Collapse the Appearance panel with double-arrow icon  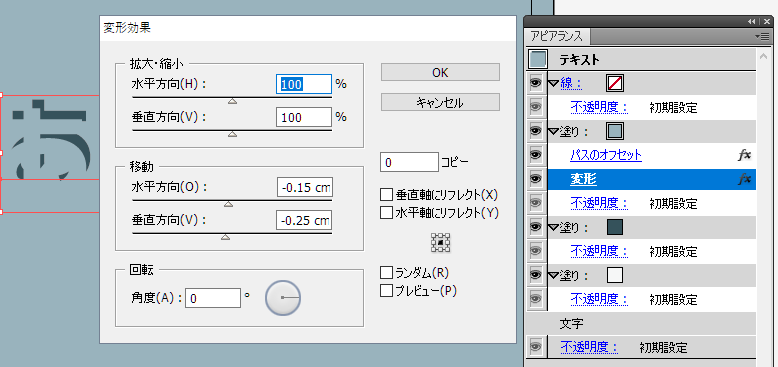[x=751, y=21]
